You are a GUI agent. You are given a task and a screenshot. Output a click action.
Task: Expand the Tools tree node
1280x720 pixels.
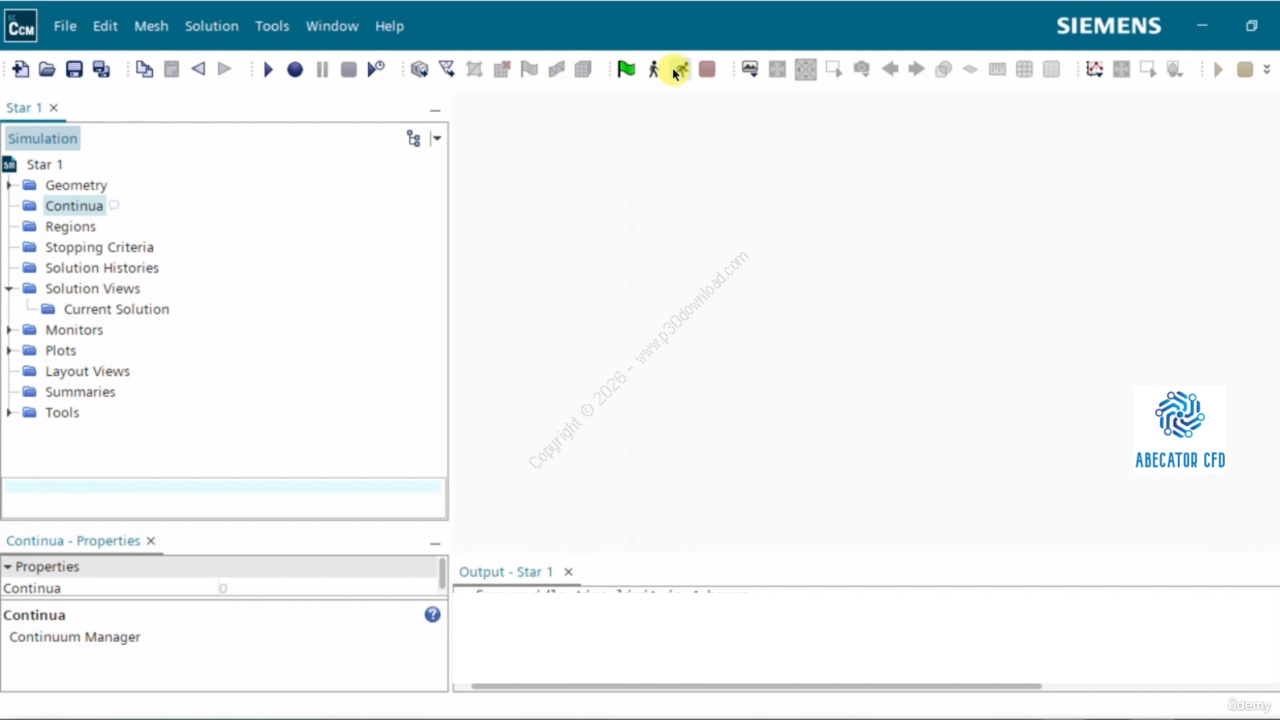pos(9,413)
